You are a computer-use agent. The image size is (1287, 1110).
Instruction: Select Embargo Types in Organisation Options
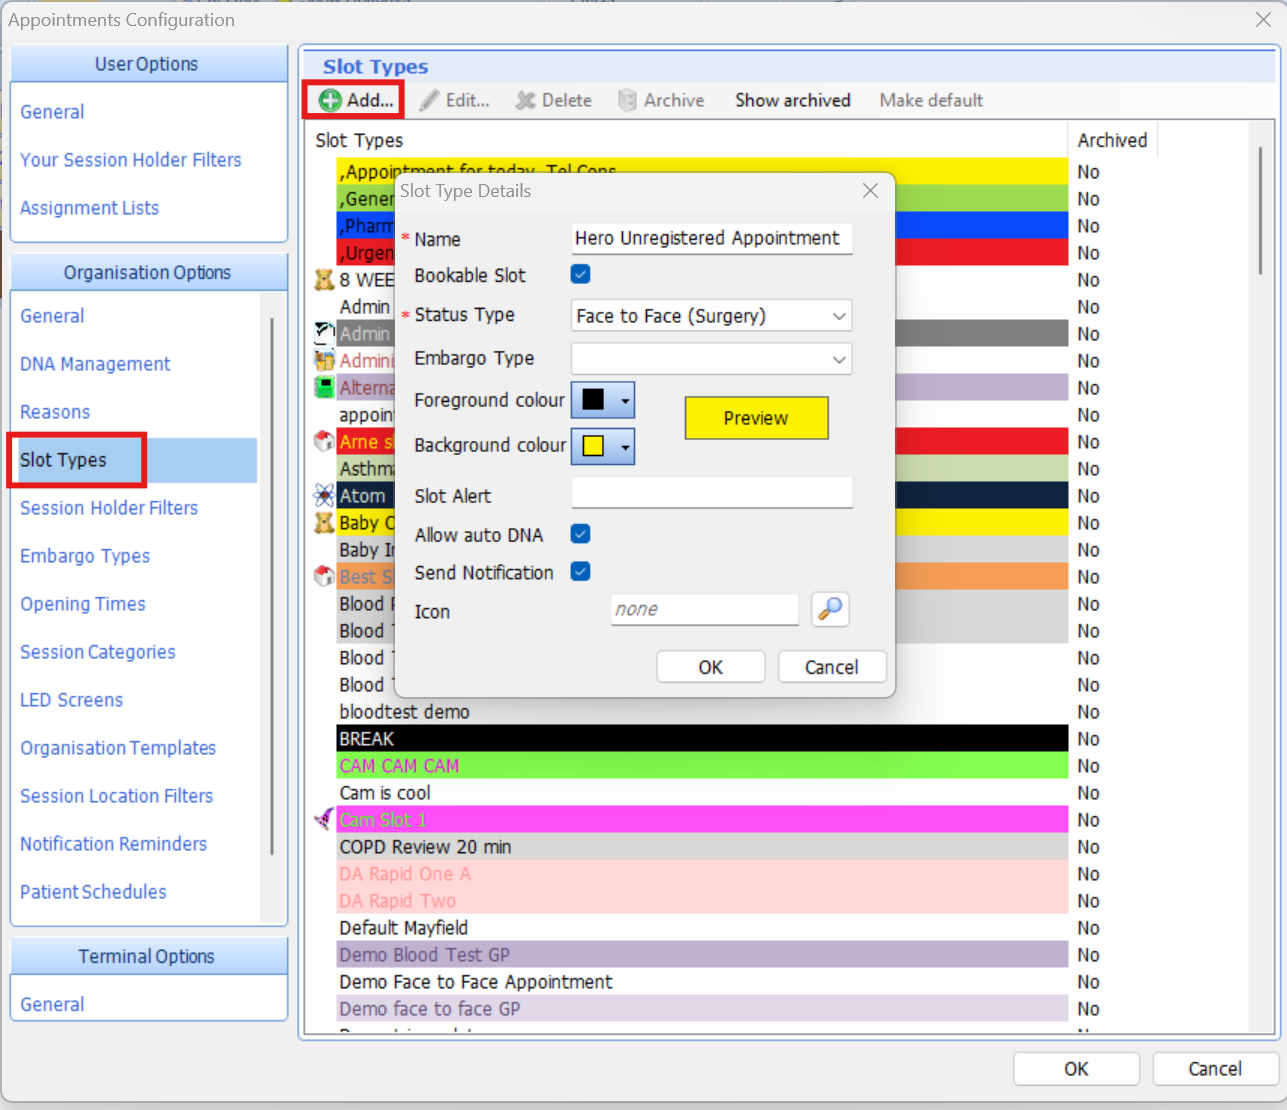coord(85,556)
